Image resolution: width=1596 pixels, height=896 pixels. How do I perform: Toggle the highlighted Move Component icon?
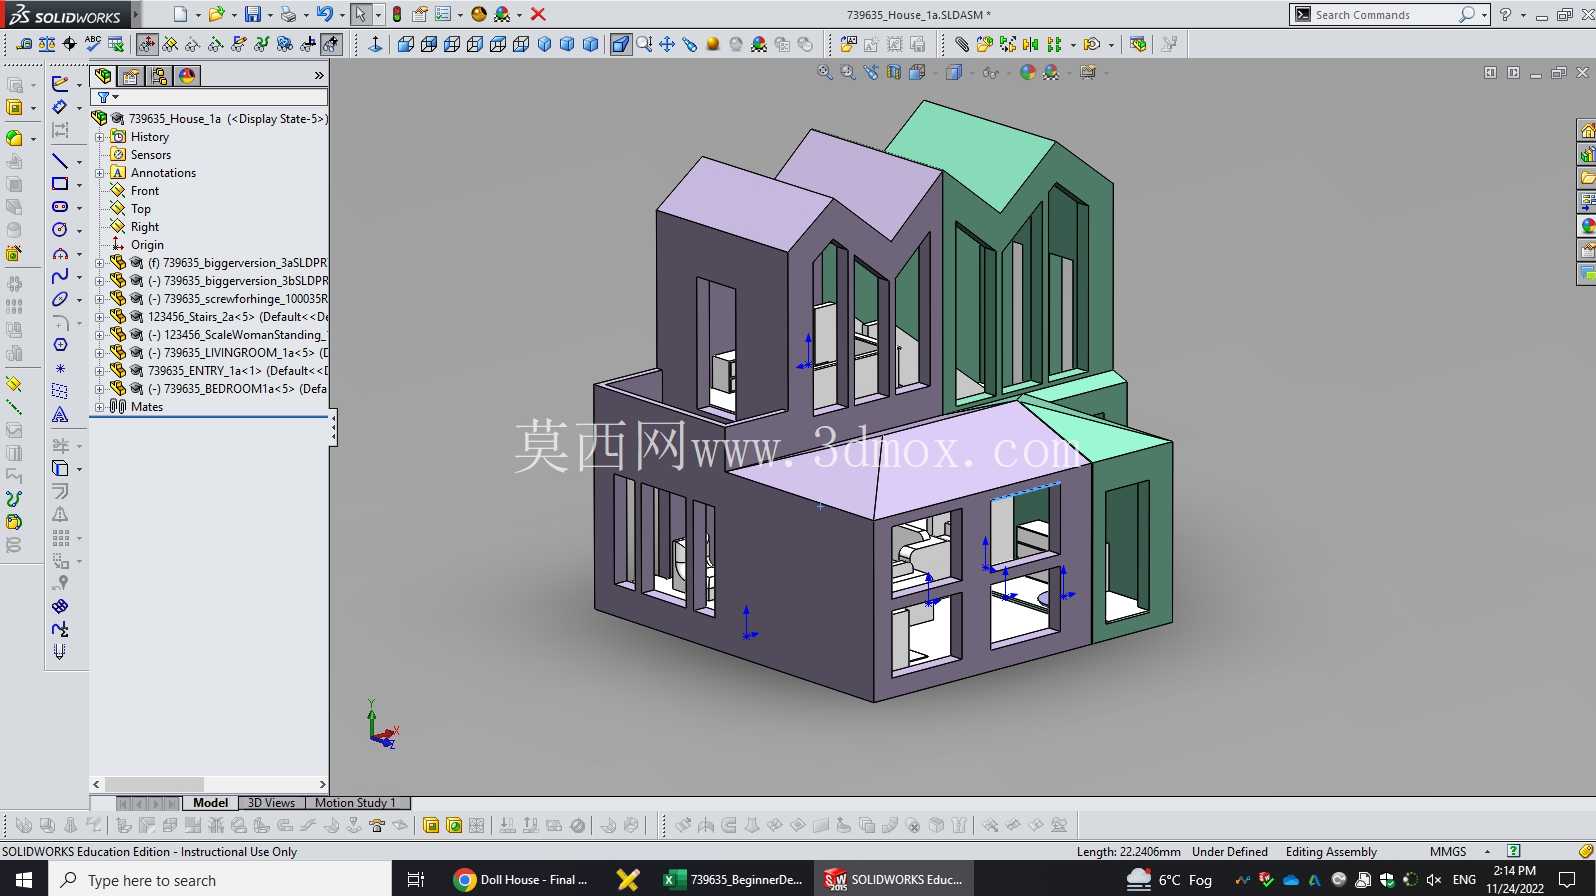[x=147, y=44]
